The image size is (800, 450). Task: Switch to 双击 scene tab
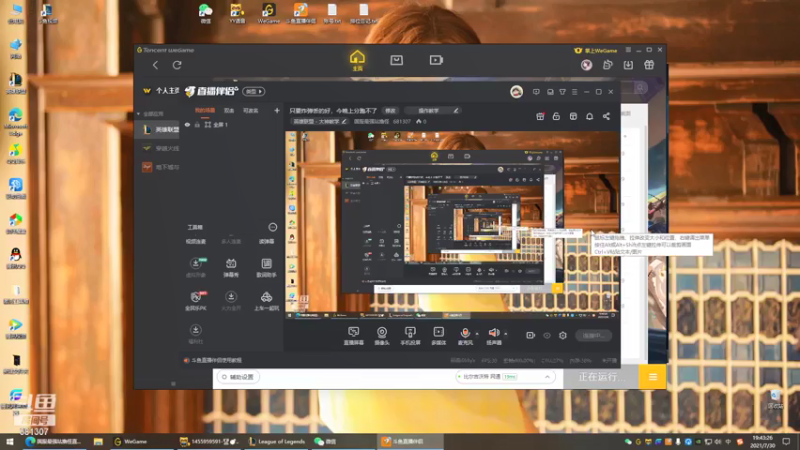229,110
